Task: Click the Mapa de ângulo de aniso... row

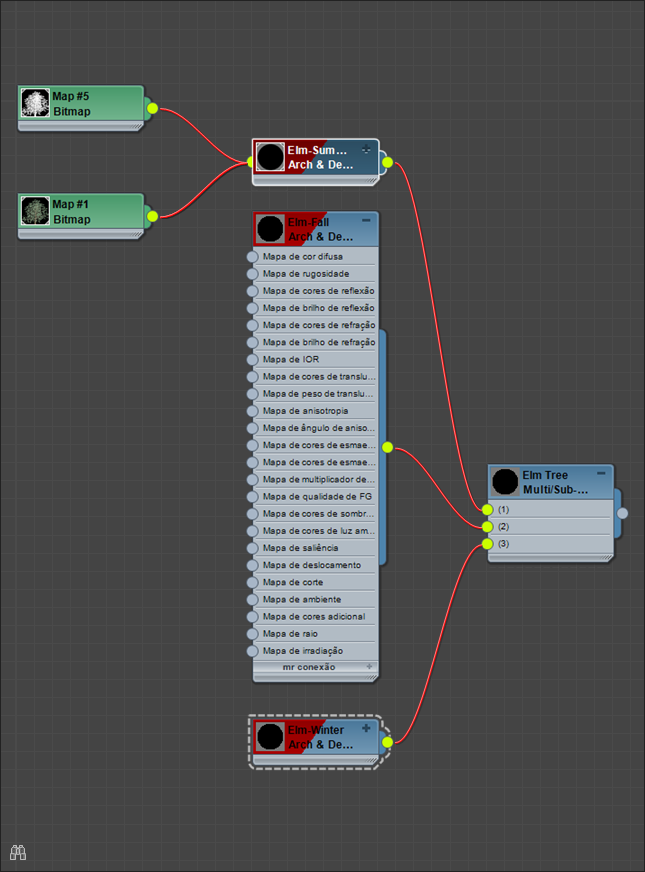Action: [x=315, y=428]
